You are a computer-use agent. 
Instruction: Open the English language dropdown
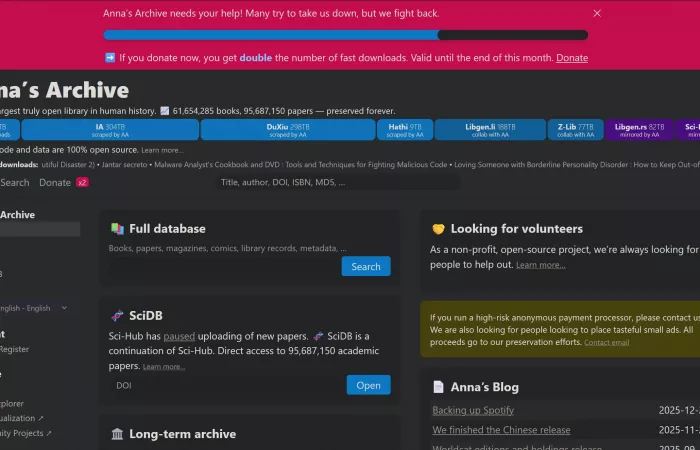35,308
